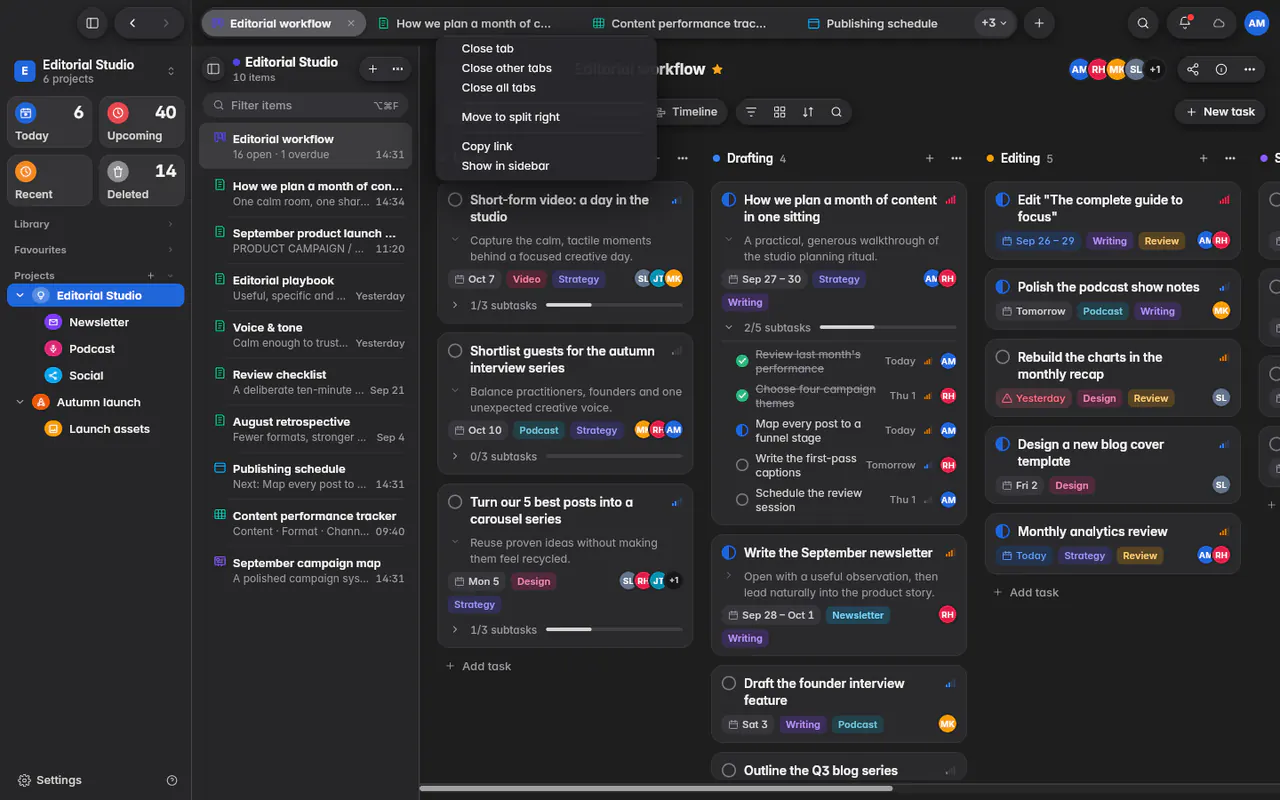
Task: Toggle the sidebar panel icon in top bar
Action: [92, 23]
